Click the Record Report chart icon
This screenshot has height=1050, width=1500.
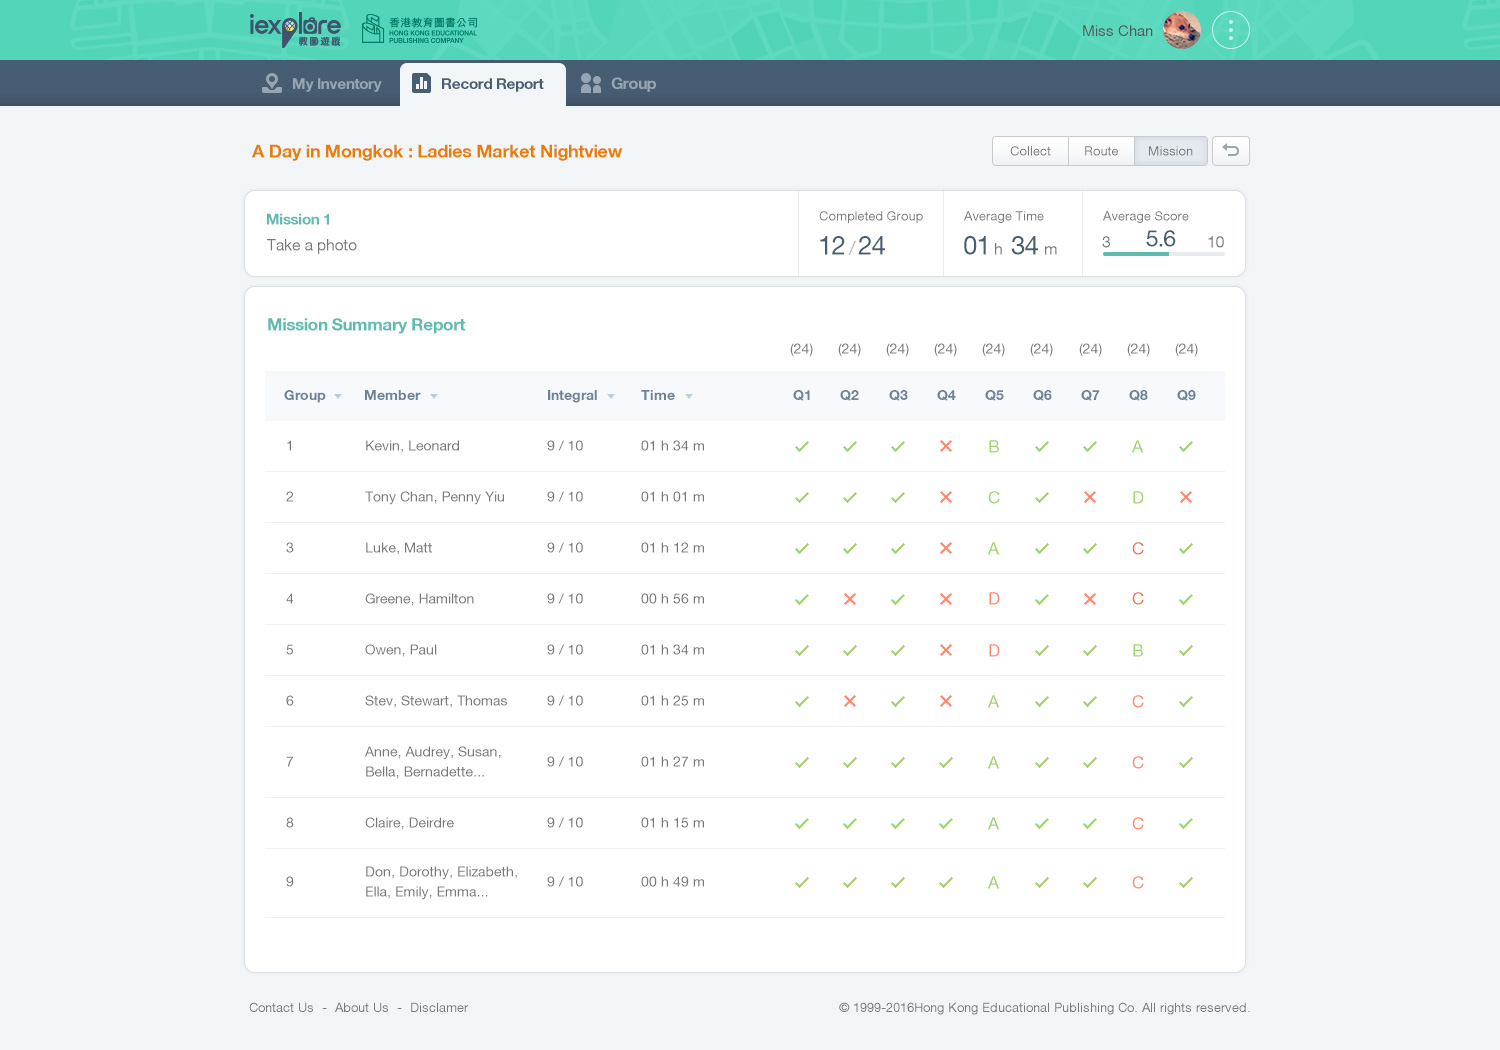tap(422, 84)
